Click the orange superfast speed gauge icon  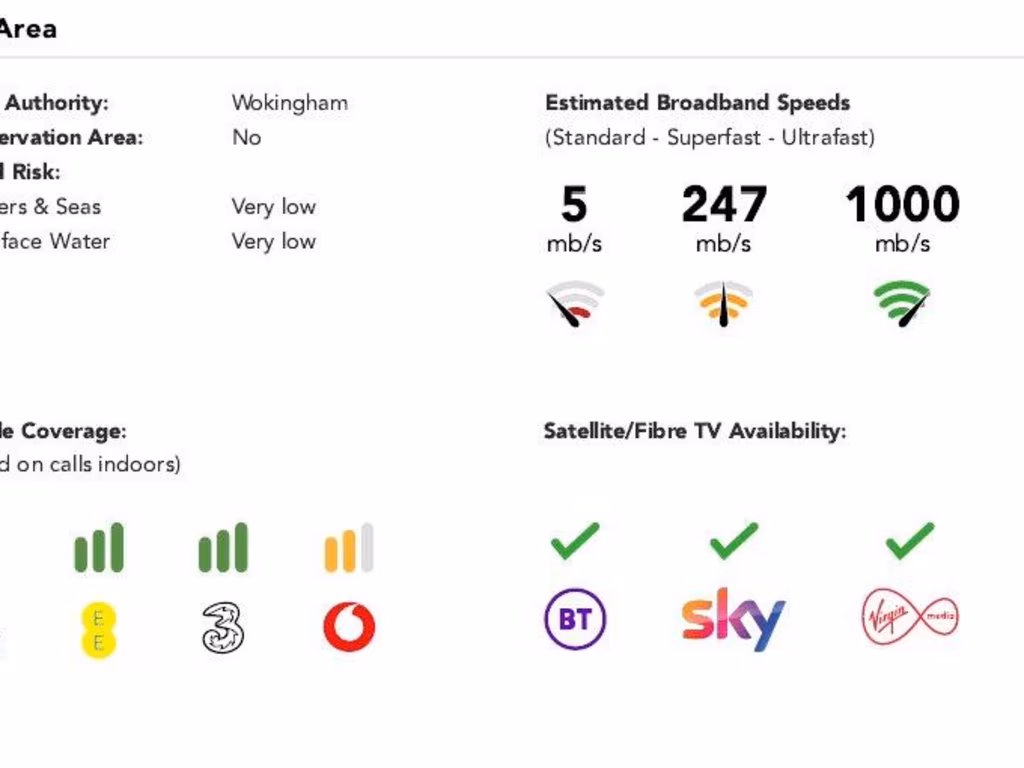(x=723, y=304)
